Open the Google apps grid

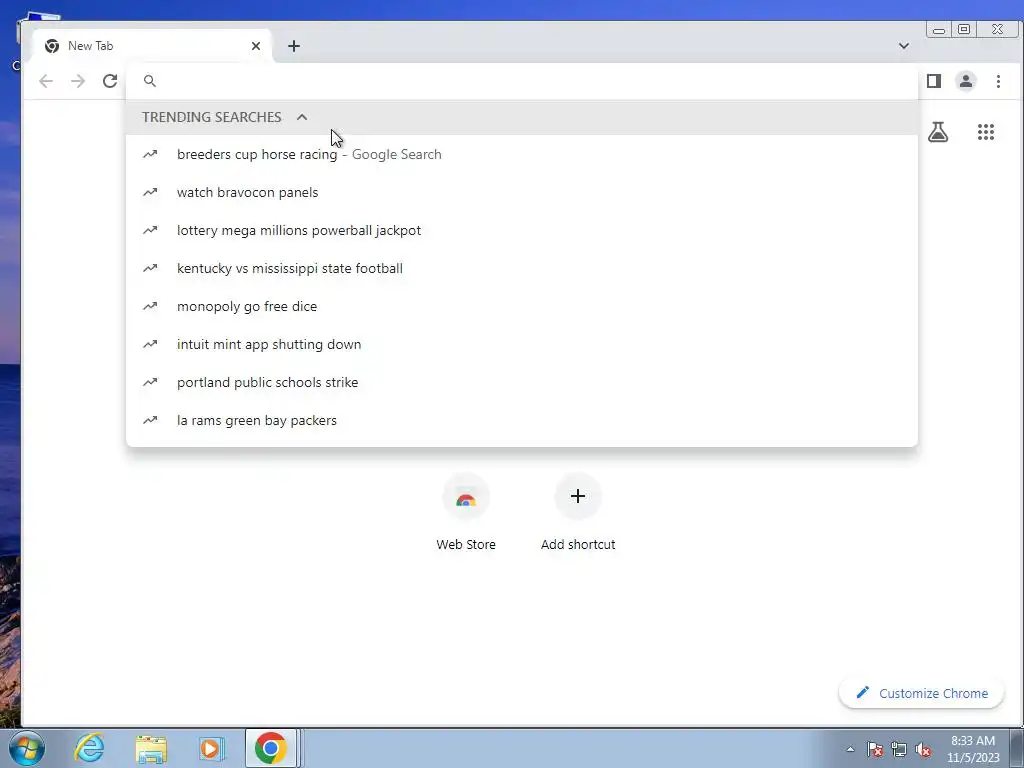point(985,132)
